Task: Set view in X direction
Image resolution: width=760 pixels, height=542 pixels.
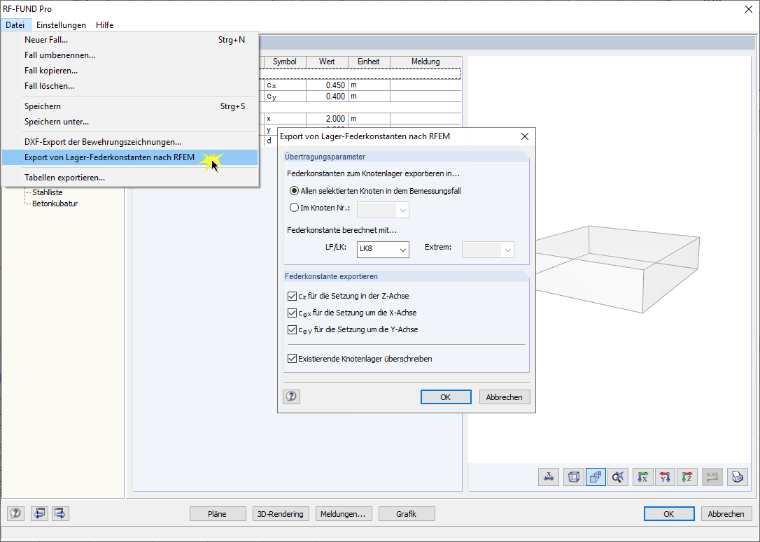Action: point(643,477)
